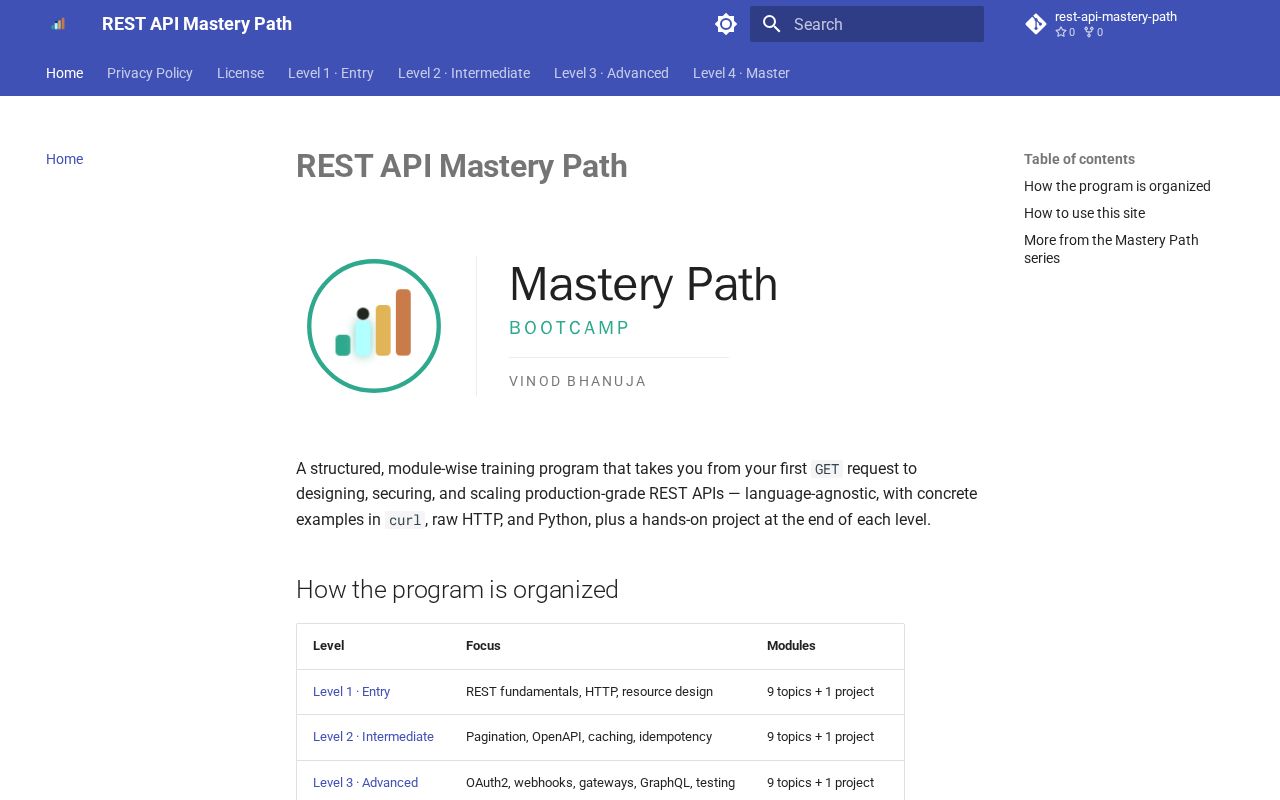Click modules cell in Level 1 row
Image resolution: width=1280 pixels, height=800 pixels.
coord(820,692)
